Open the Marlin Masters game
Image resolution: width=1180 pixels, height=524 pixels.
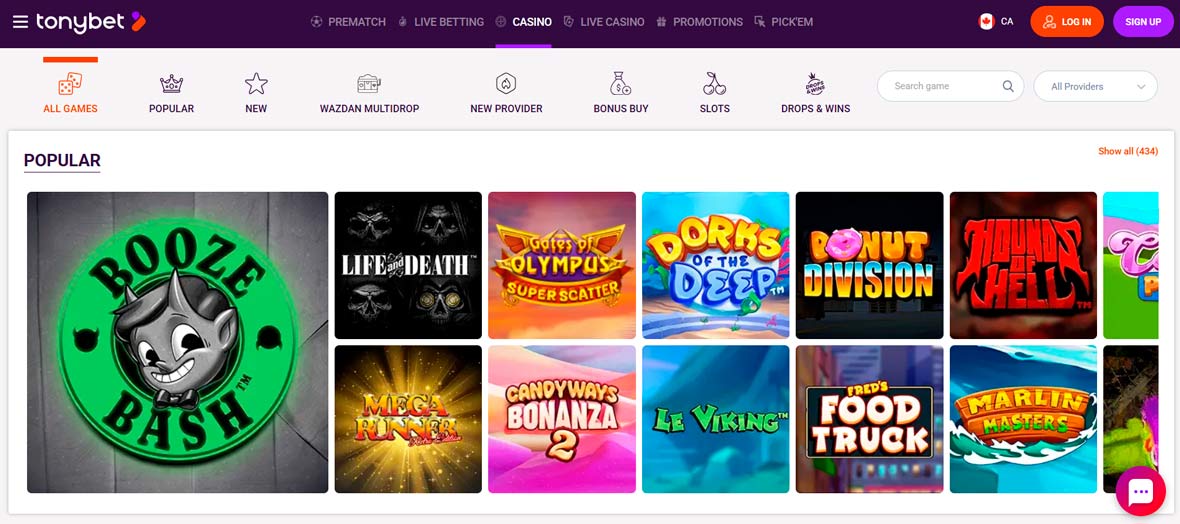pos(1023,419)
